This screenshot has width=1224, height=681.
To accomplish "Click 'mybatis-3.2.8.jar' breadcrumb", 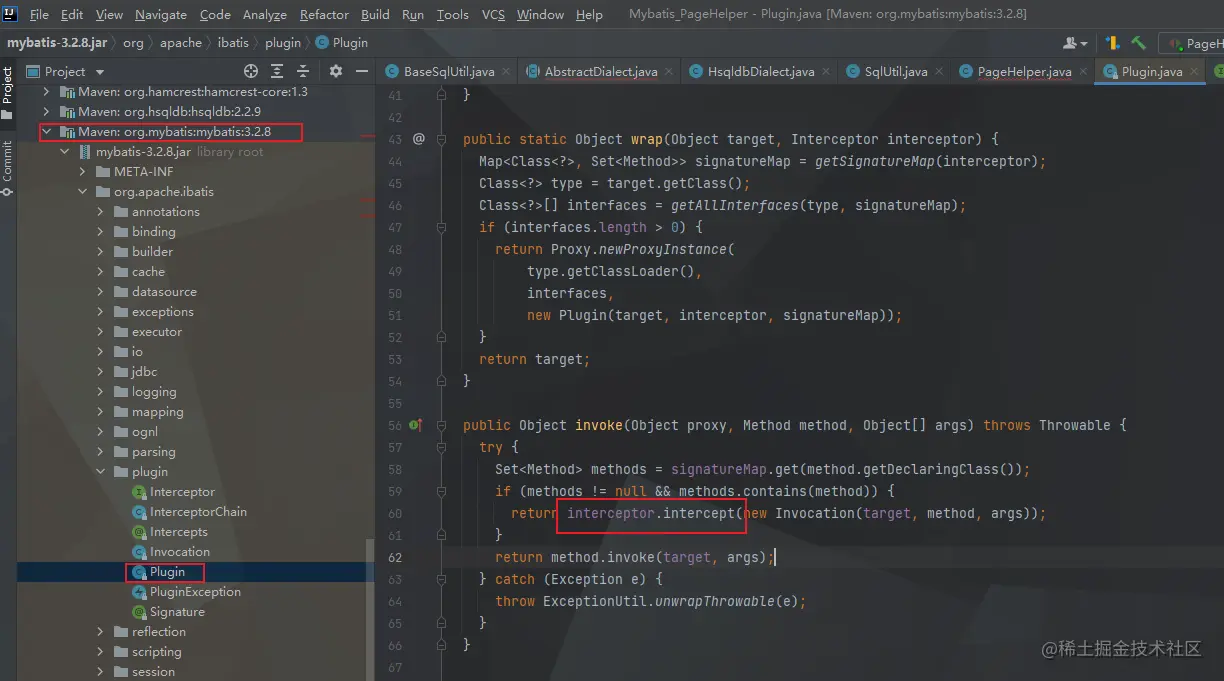I will click(55, 43).
